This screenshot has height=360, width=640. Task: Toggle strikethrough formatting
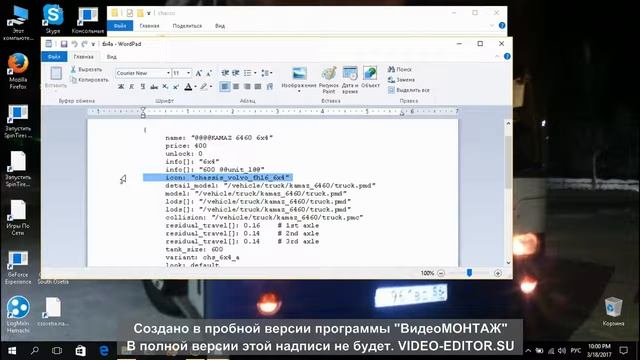[154, 87]
